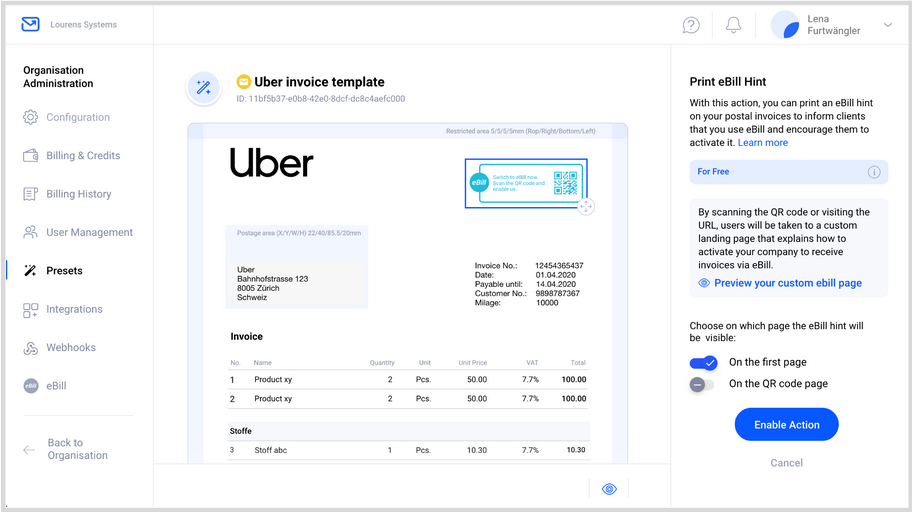912x512 pixels.
Task: Open notifications bell icon
Action: pos(733,25)
